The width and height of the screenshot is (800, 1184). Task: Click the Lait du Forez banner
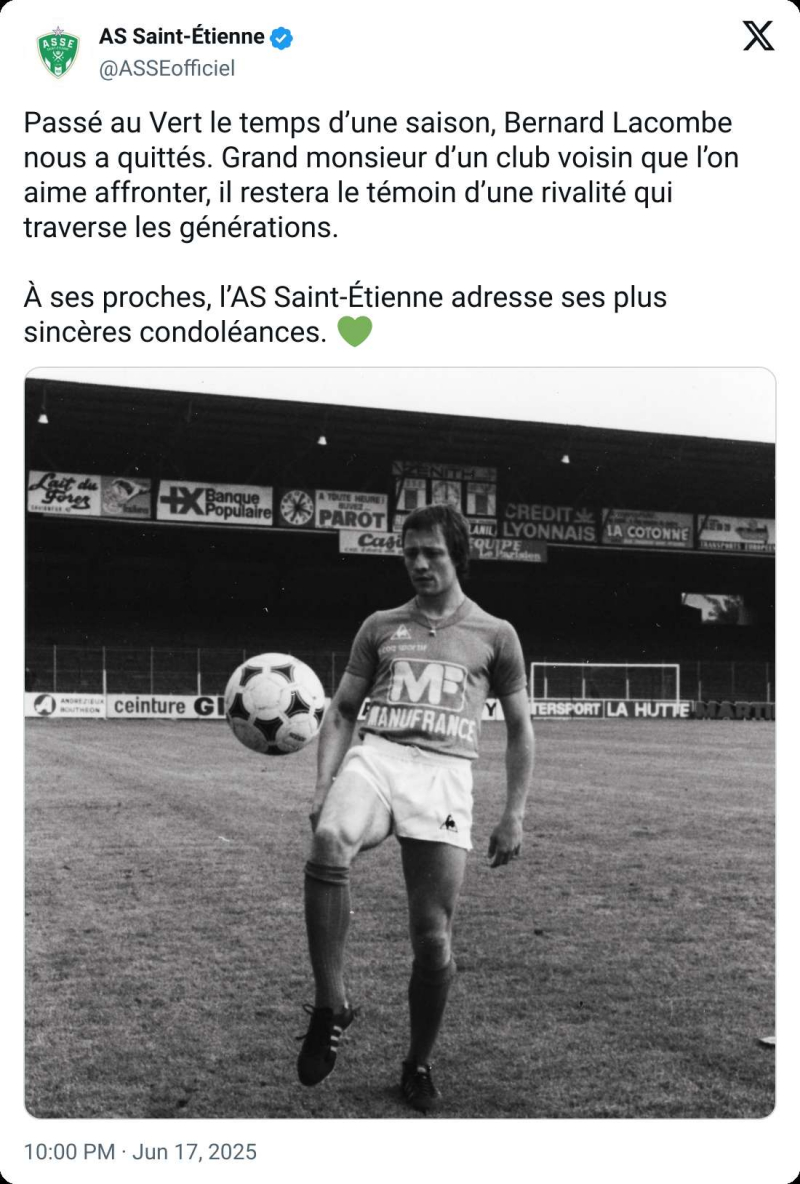pyautogui.click(x=65, y=491)
